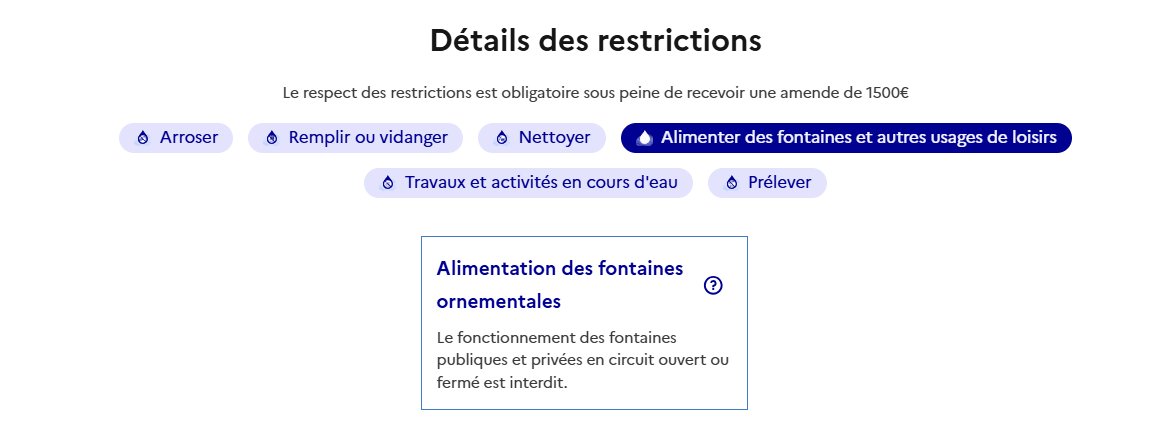Click the droplet icon on the Nettoyer tag
The image size is (1160, 437).
pos(502,138)
